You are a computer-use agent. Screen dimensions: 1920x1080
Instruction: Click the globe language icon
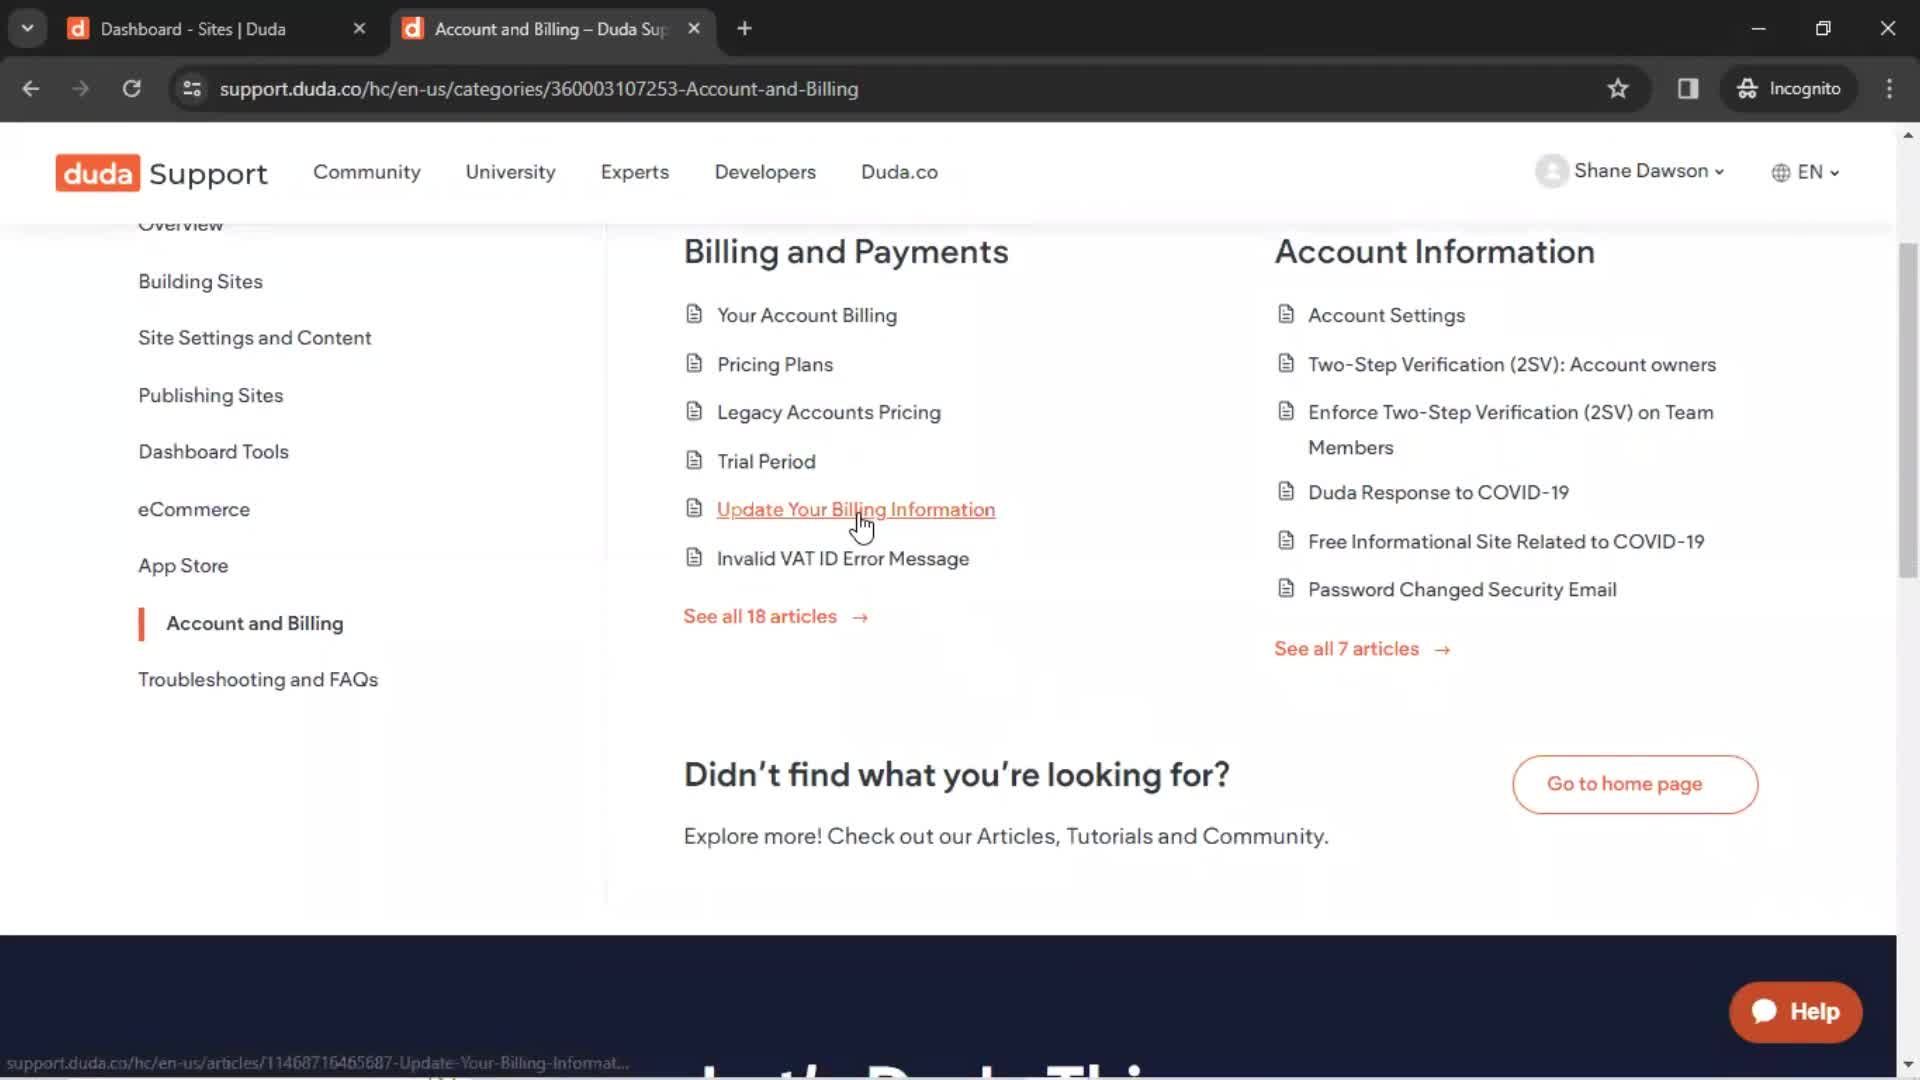pos(1780,173)
